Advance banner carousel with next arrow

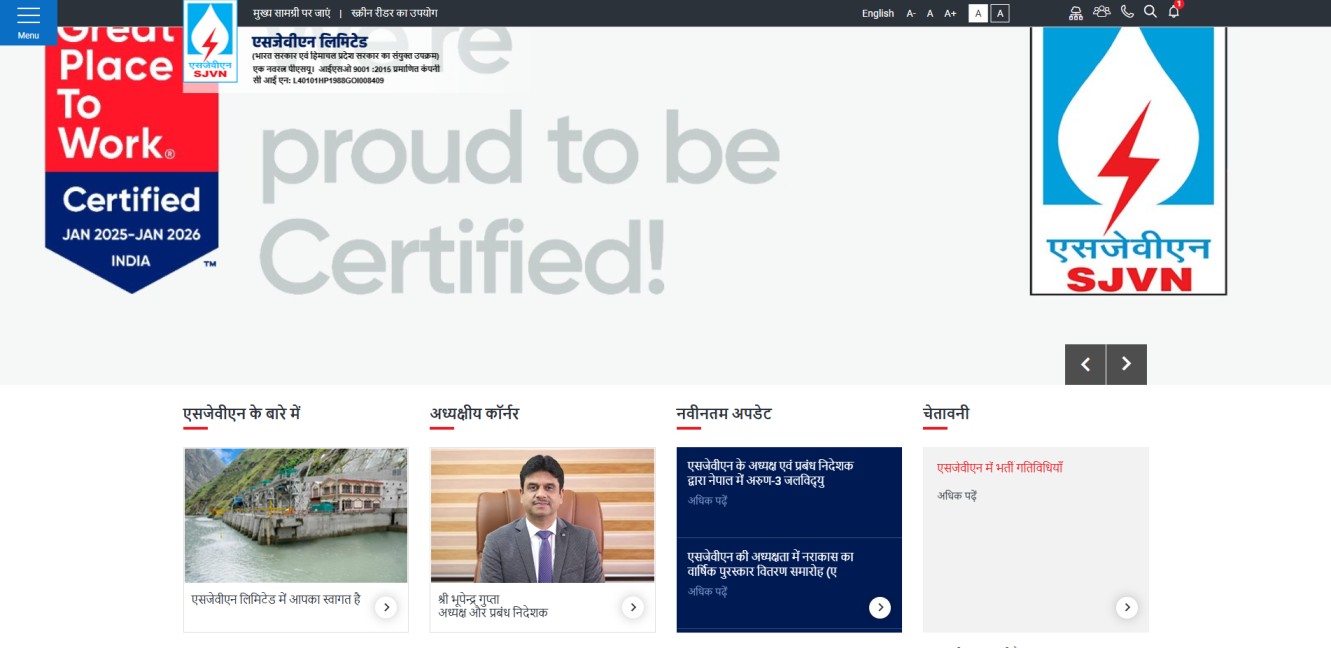(x=1126, y=364)
